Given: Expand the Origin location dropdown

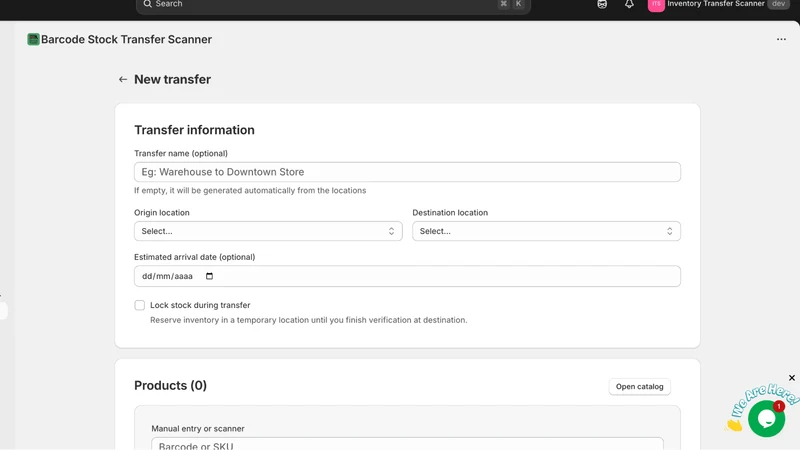Looking at the screenshot, I should (268, 231).
